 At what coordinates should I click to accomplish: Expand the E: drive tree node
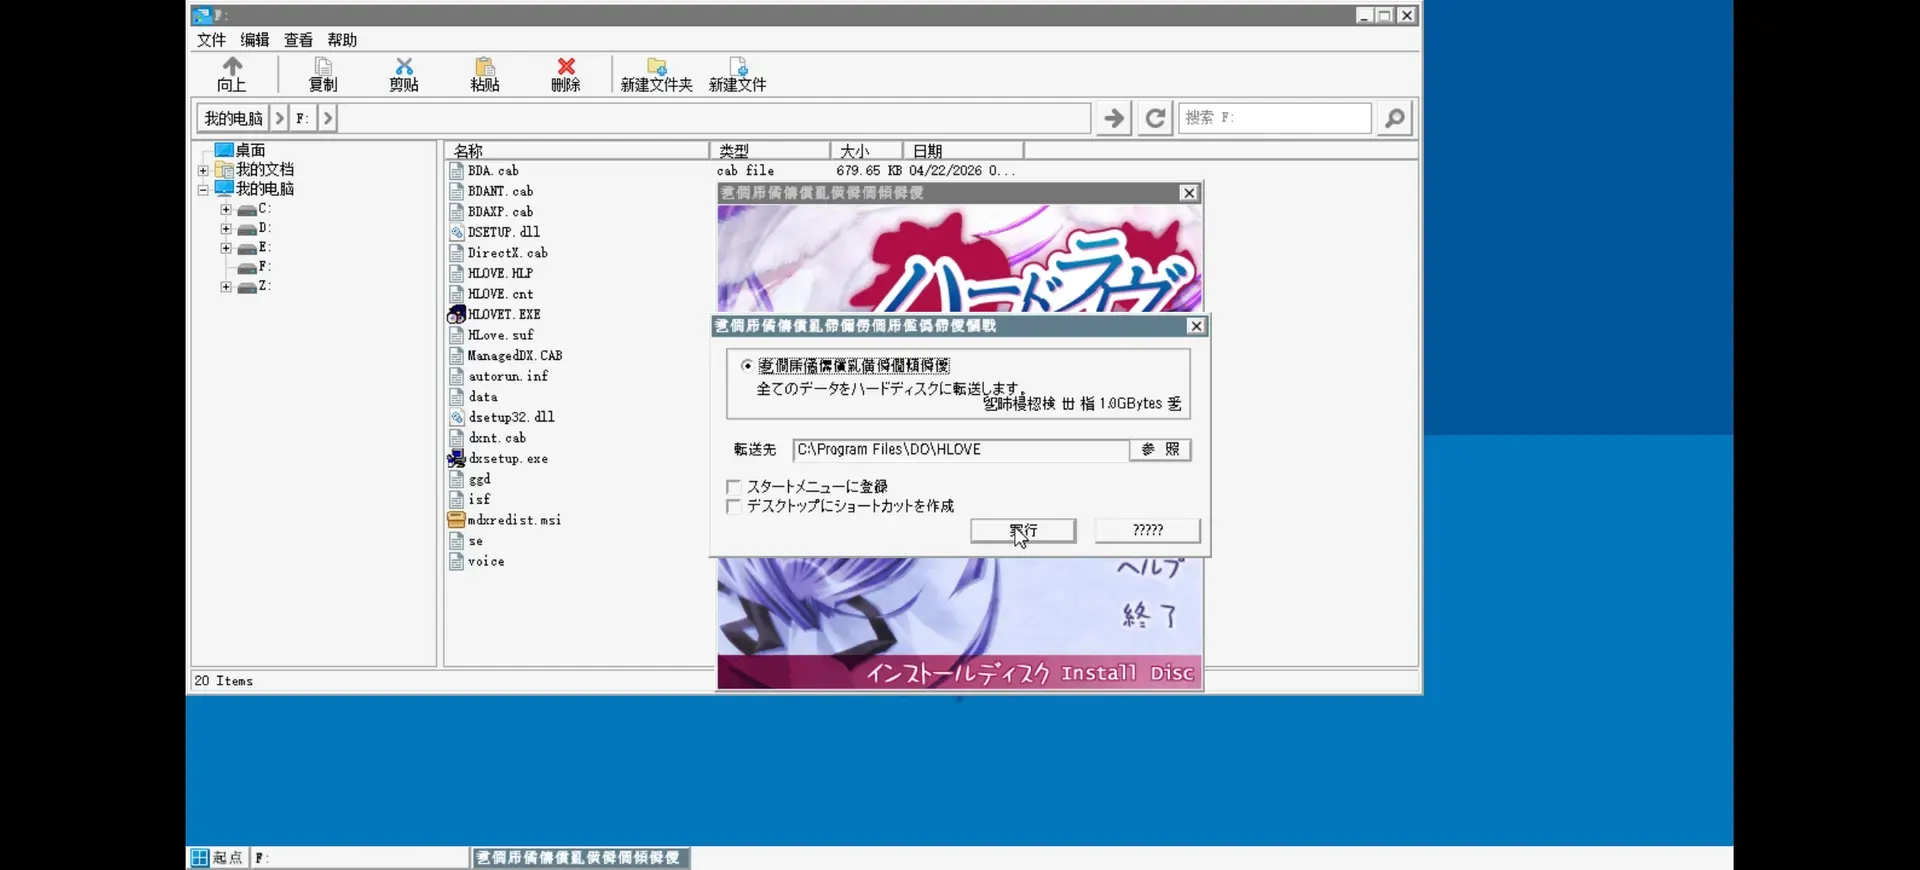click(x=226, y=248)
